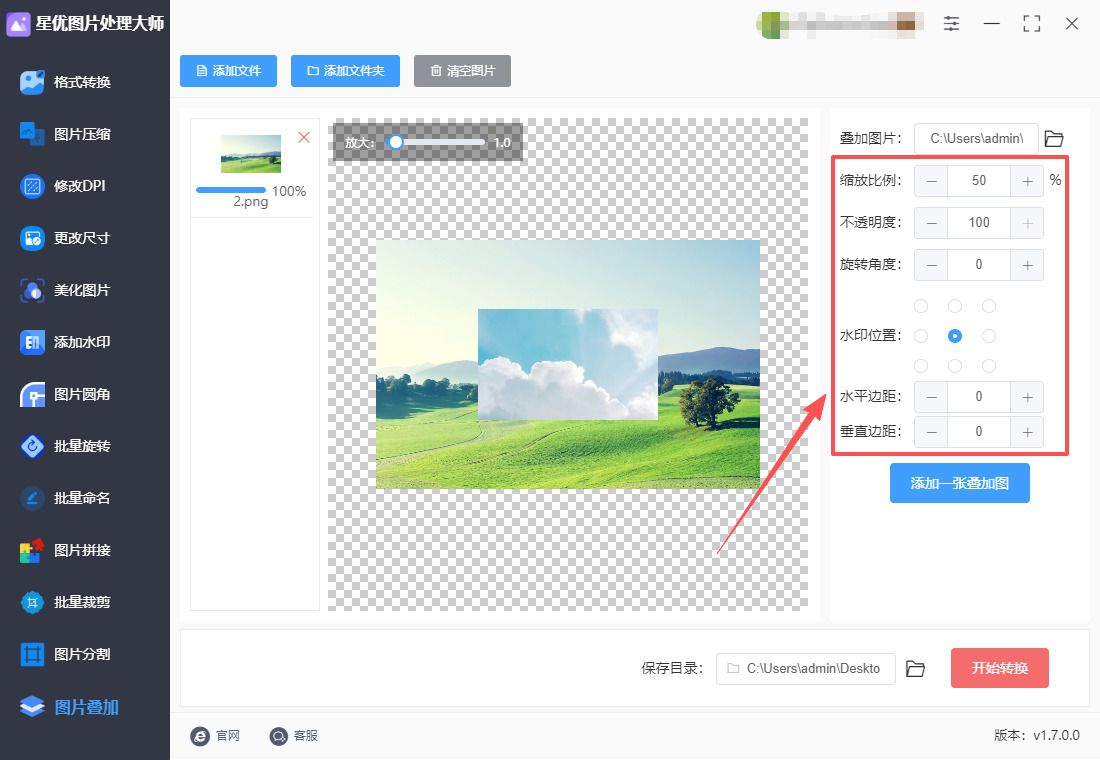Click the 清空图片 button
The image size is (1100, 760).
coord(462,71)
